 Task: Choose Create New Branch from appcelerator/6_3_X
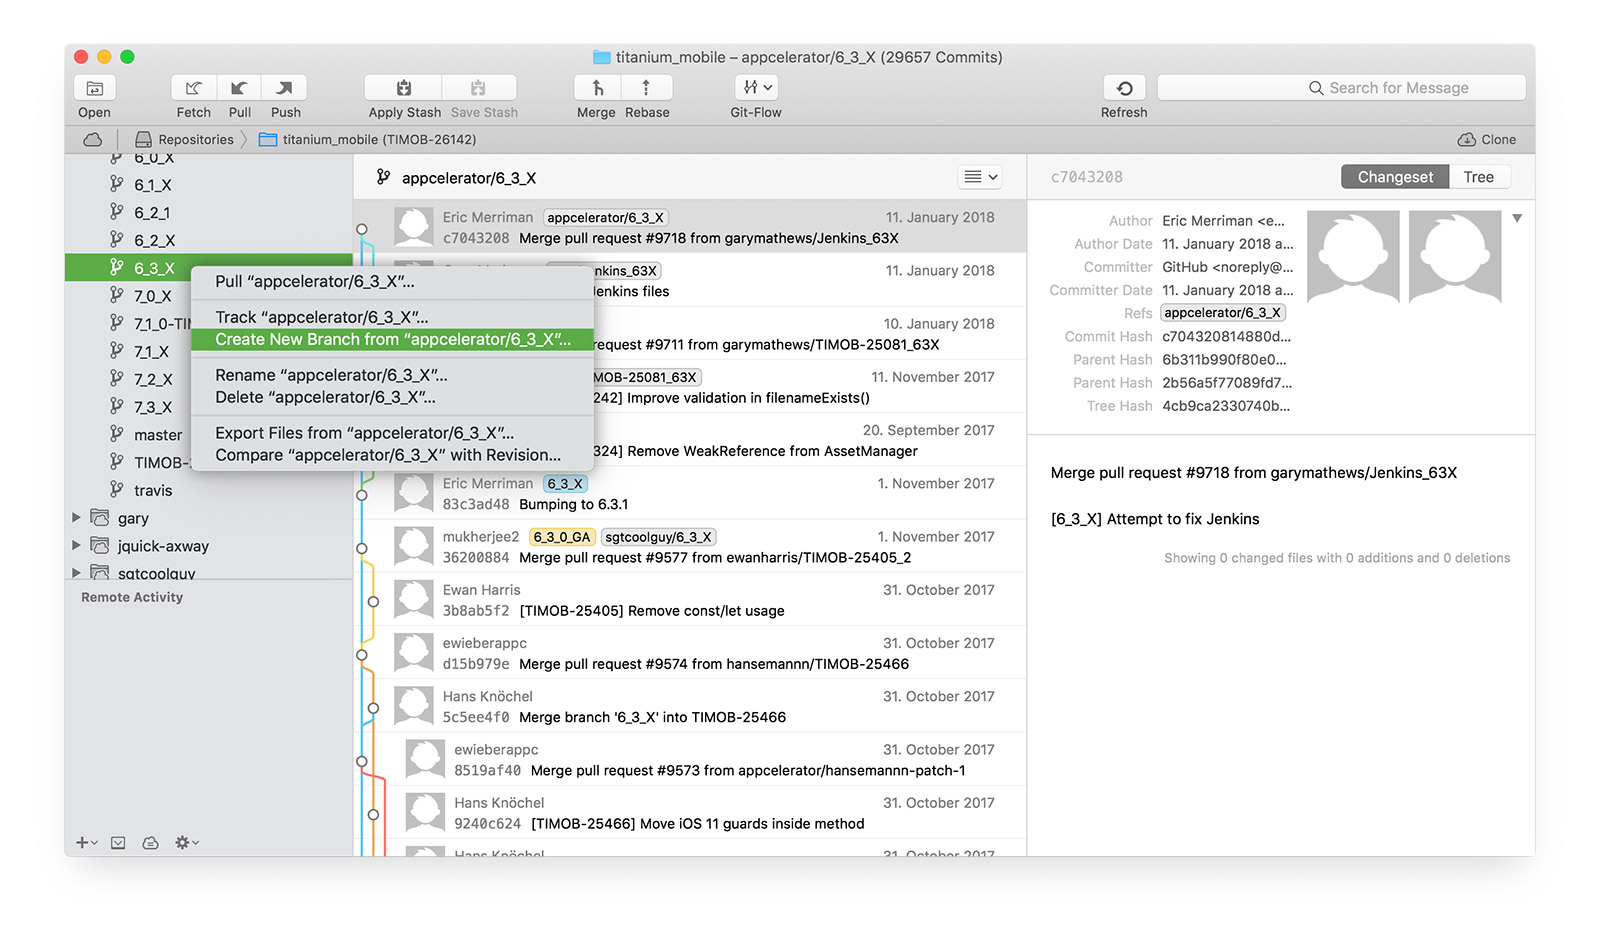click(392, 340)
